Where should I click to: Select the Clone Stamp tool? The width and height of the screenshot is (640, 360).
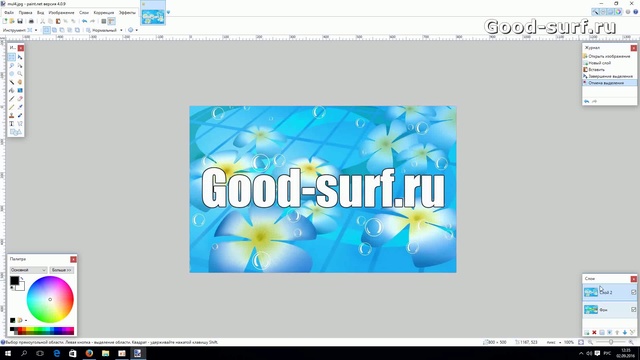pos(12,116)
